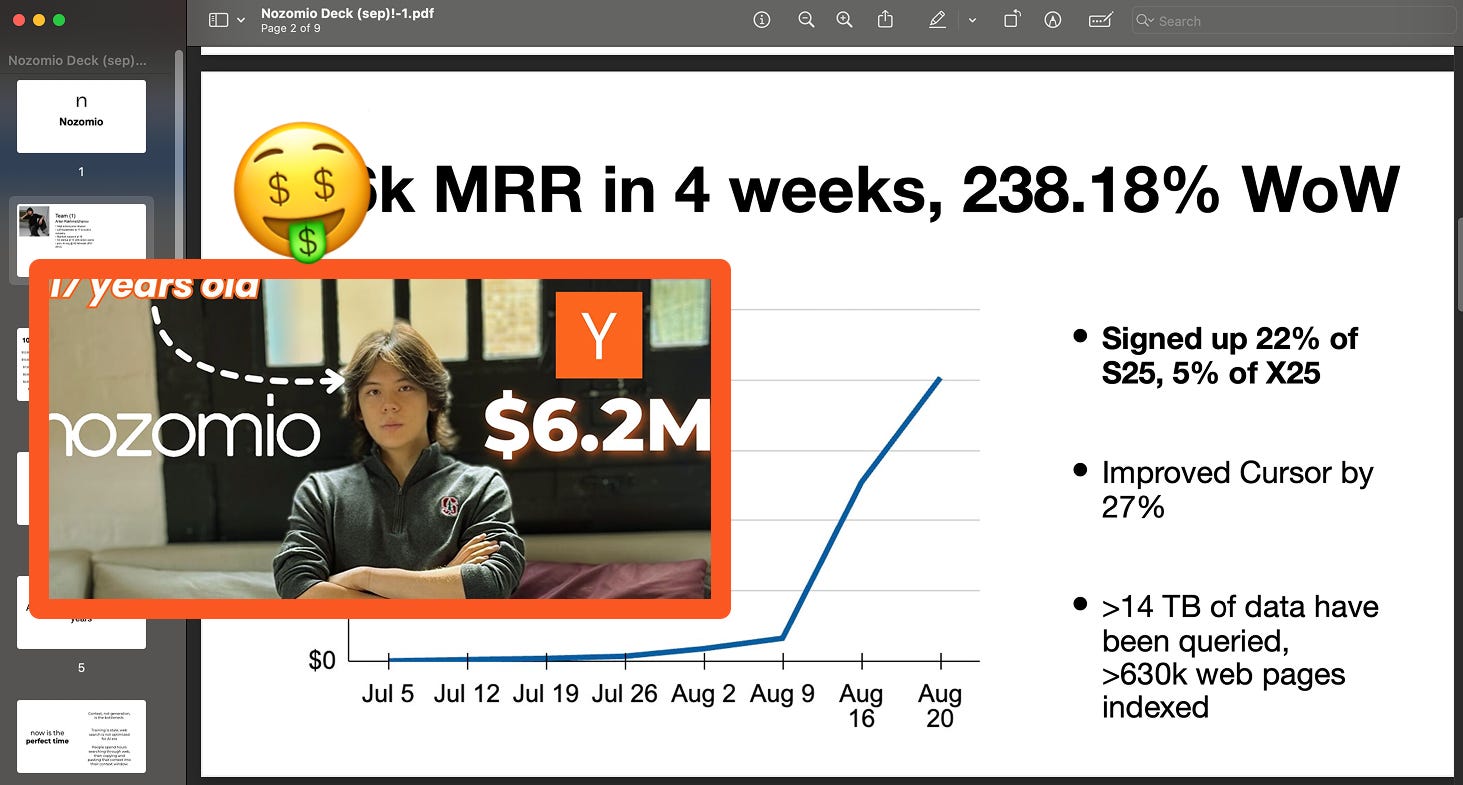Viewport: 1463px width, 785px height.
Task: Toggle the sidebar view button
Action: tap(219, 20)
